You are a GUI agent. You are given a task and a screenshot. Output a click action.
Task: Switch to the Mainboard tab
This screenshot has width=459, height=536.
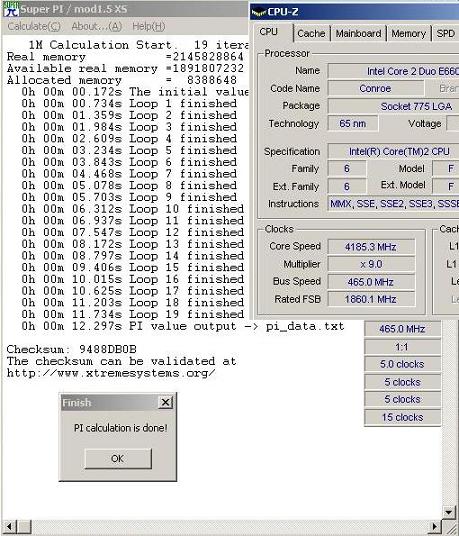point(358,34)
